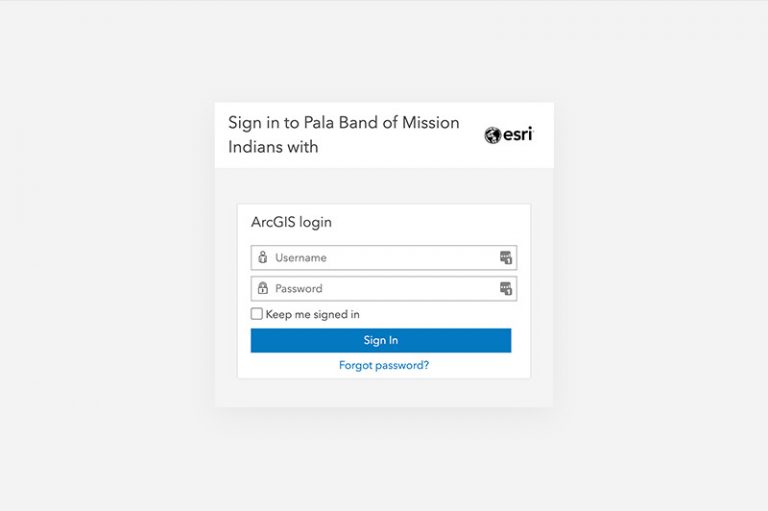This screenshot has height=511, width=768.
Task: Enable the Keep me signed in checkbox
Action: coord(257,314)
